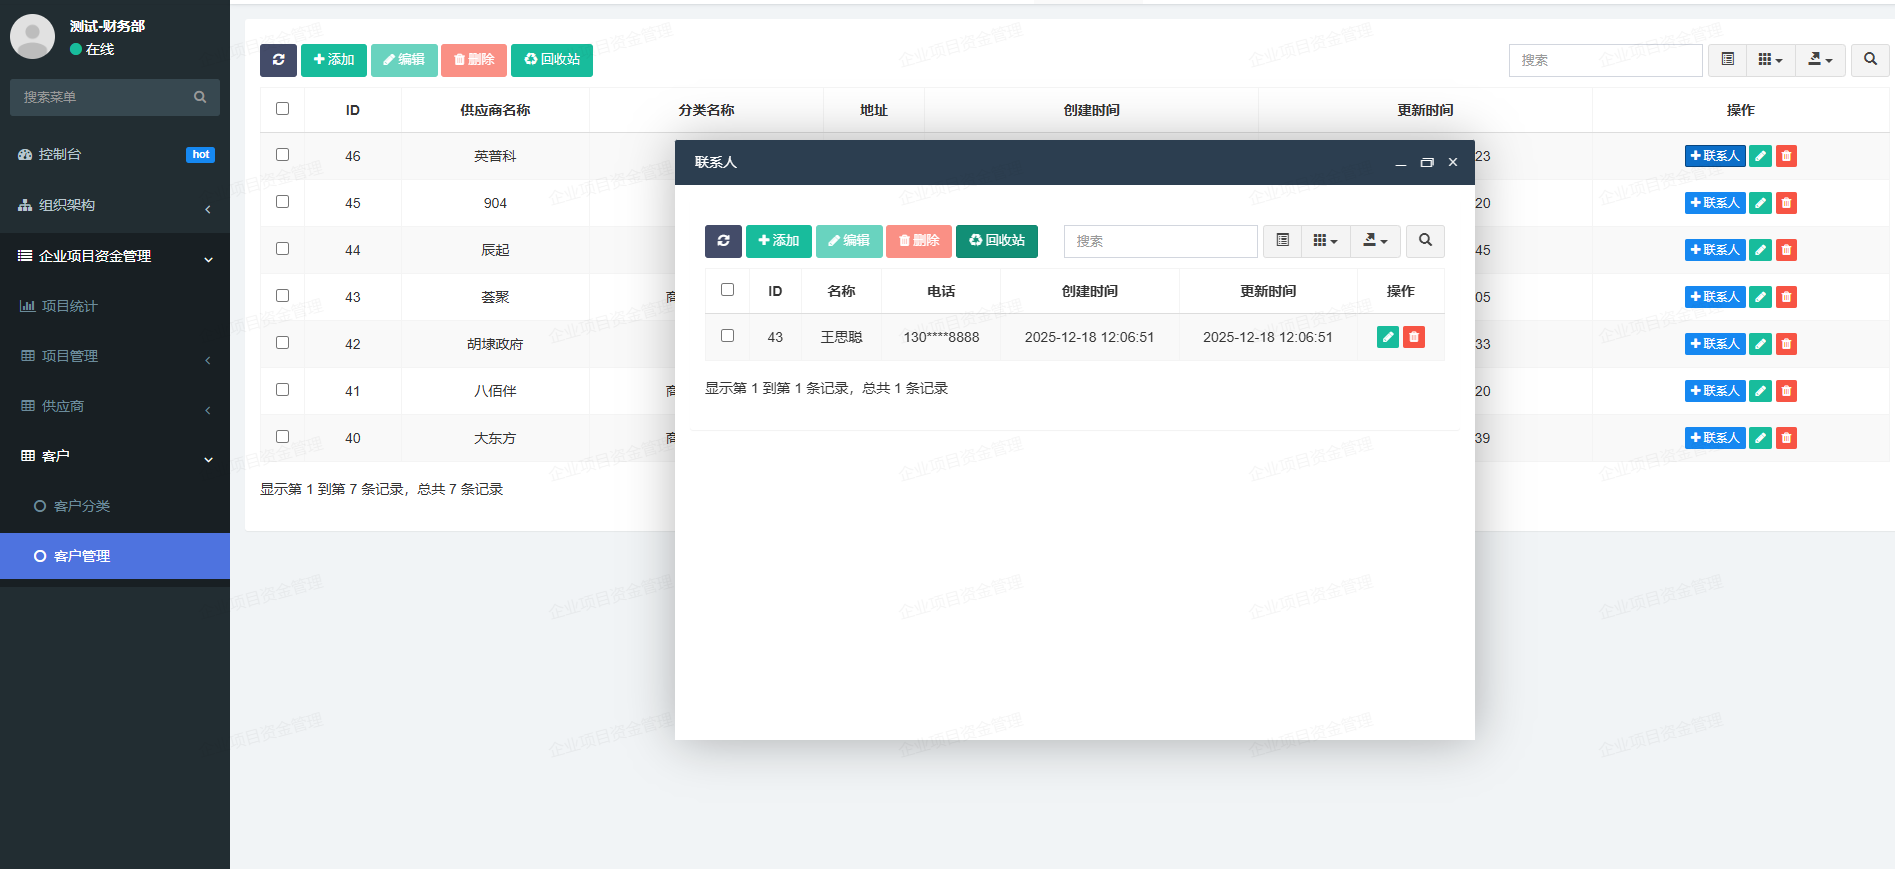Open 项目统计 in the sidebar menu
Image resolution: width=1895 pixels, height=869 pixels.
point(69,306)
